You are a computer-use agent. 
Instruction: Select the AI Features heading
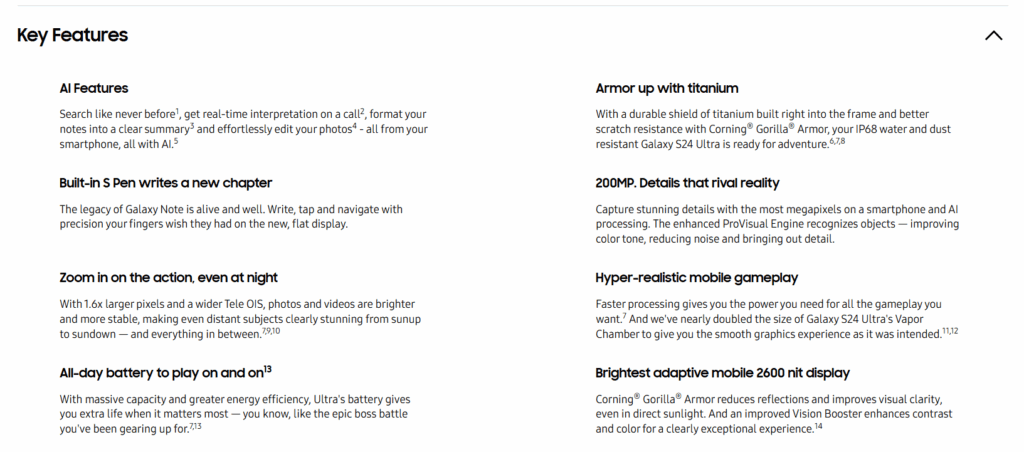click(94, 88)
